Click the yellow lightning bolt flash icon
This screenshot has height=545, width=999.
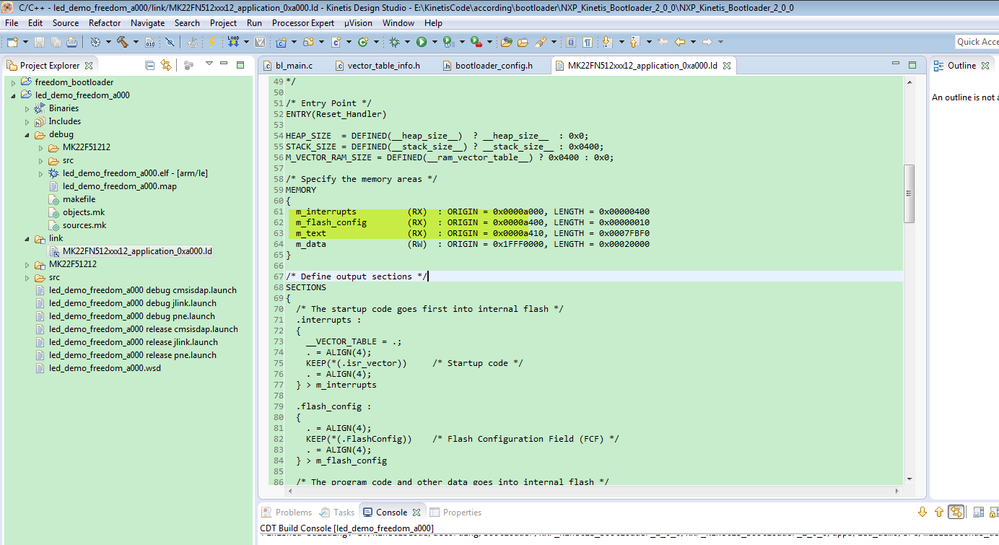pos(212,42)
